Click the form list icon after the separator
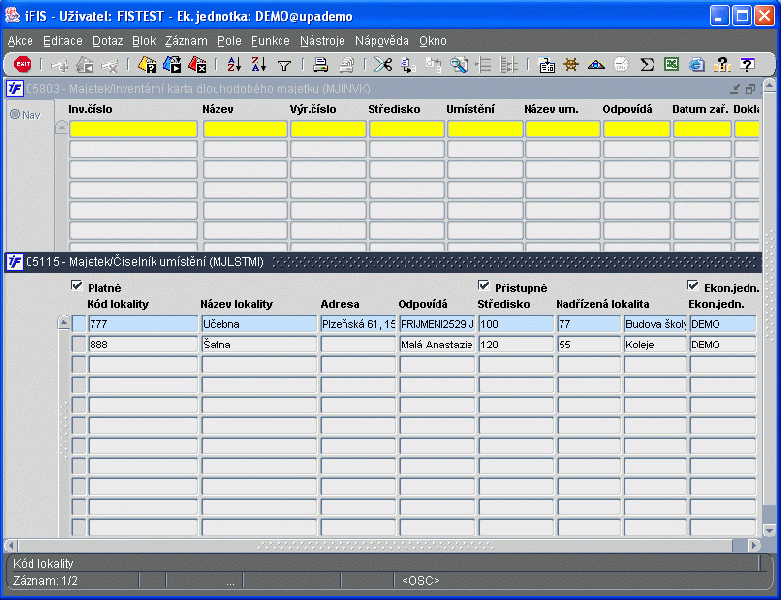The height and width of the screenshot is (600, 781). pos(546,65)
